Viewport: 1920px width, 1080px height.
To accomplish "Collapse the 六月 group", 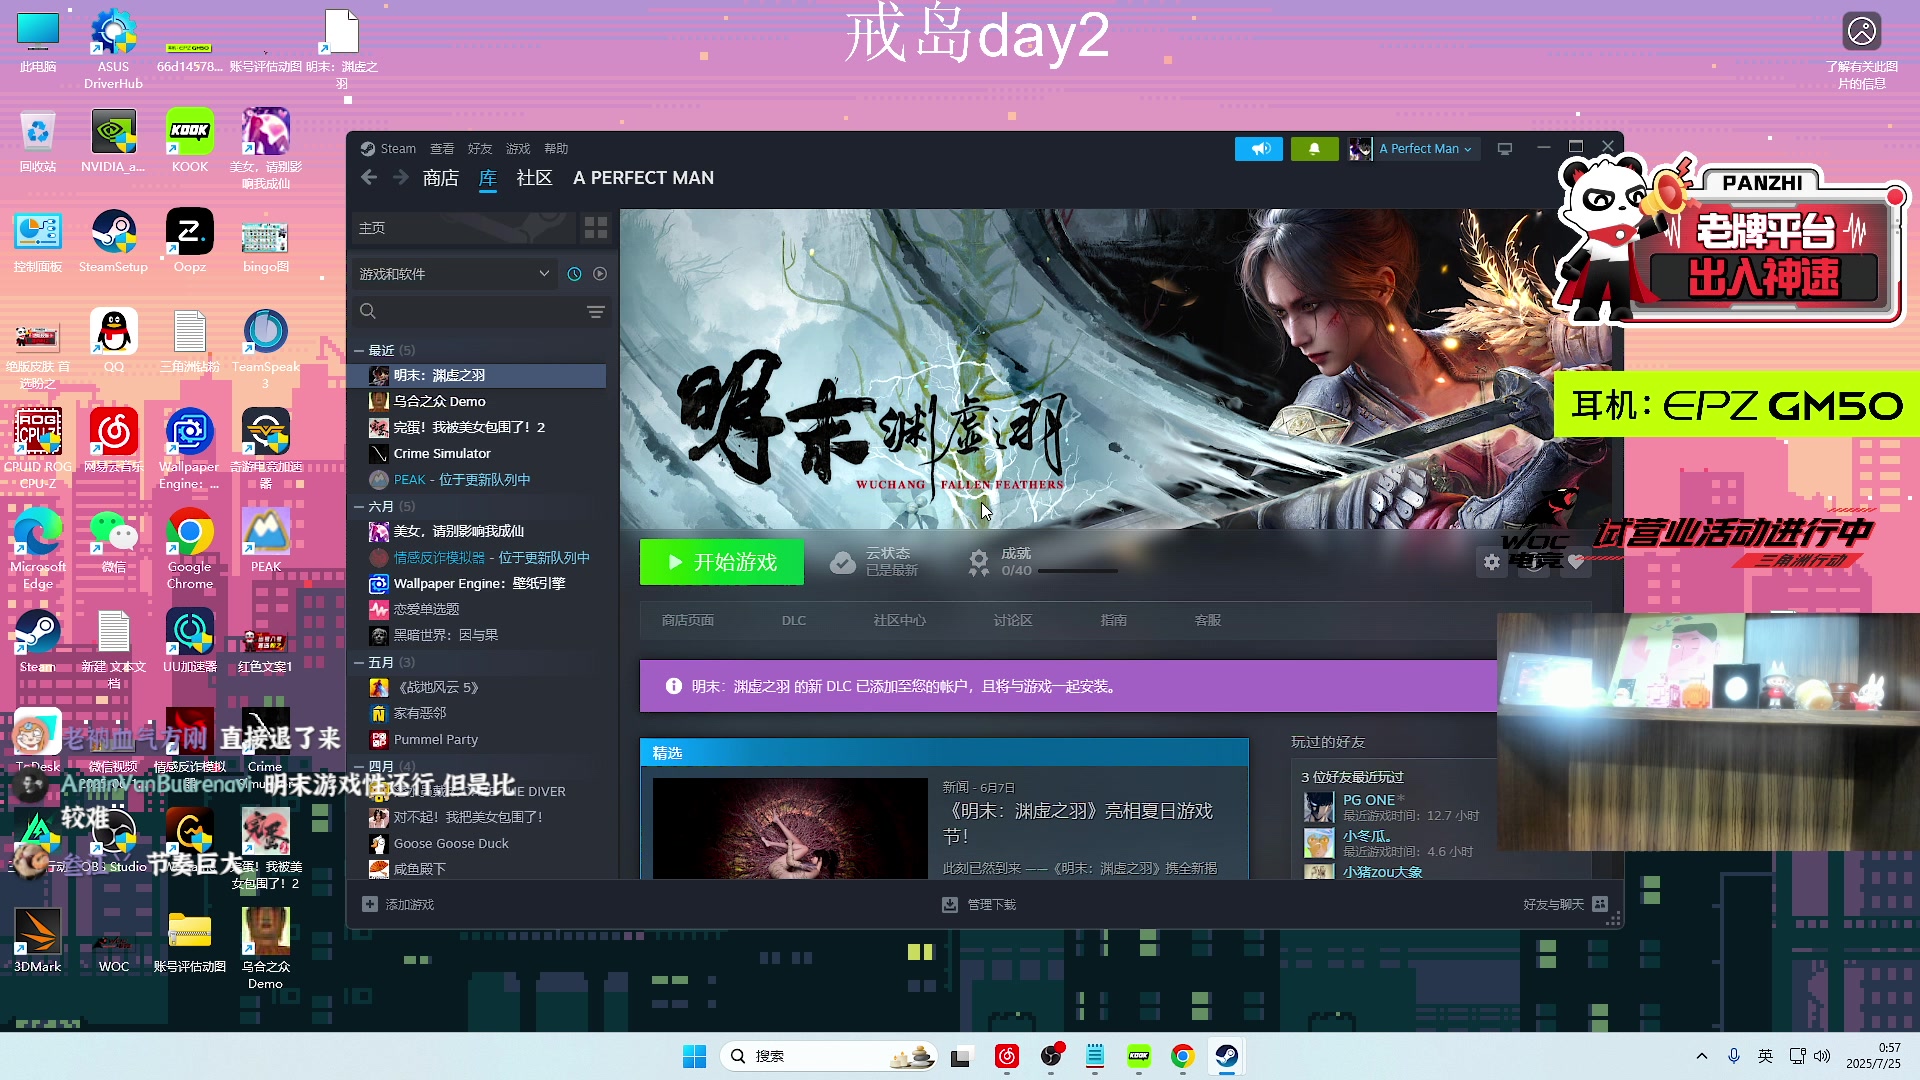I will pos(359,506).
